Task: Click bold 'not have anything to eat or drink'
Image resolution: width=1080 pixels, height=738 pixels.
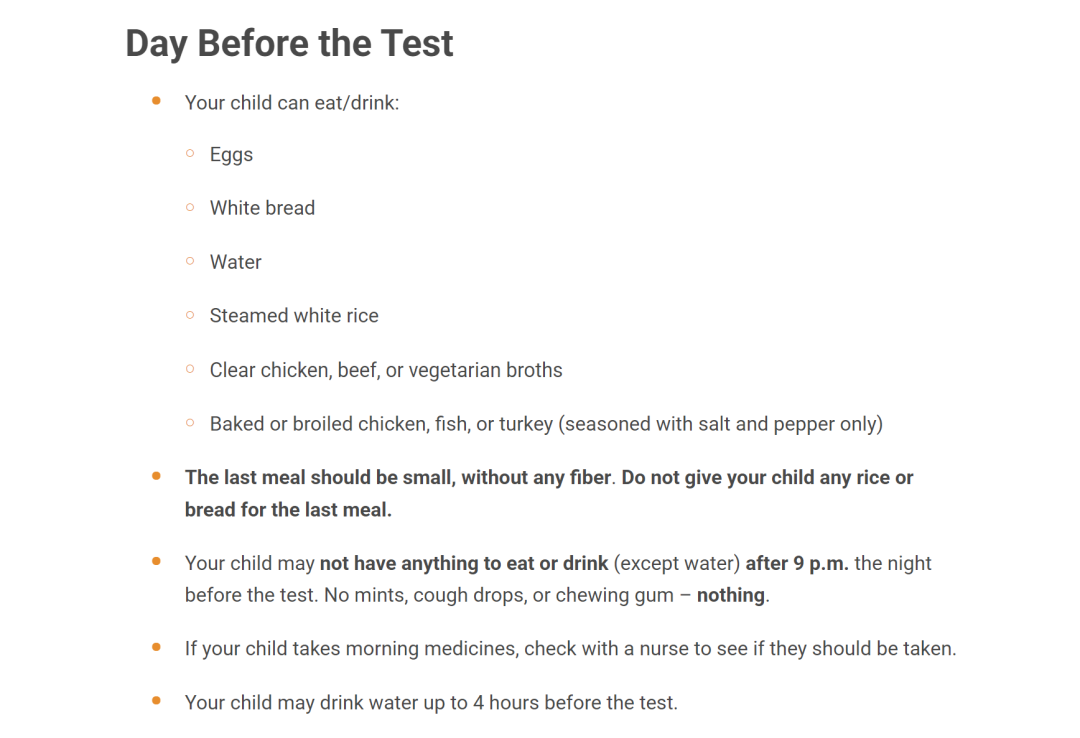Action: (464, 564)
